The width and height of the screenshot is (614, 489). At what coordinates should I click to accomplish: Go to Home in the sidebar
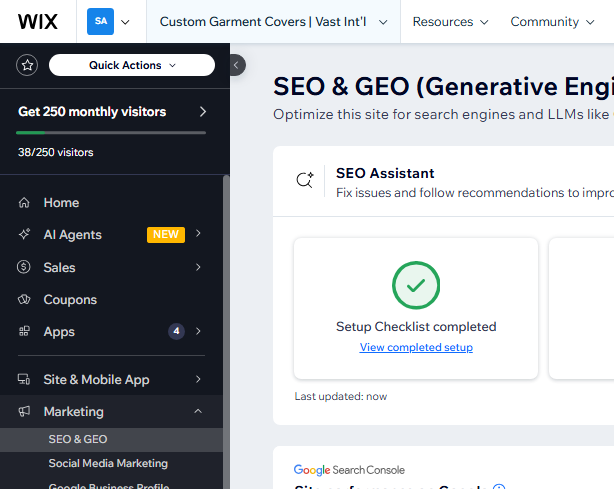(x=111, y=203)
